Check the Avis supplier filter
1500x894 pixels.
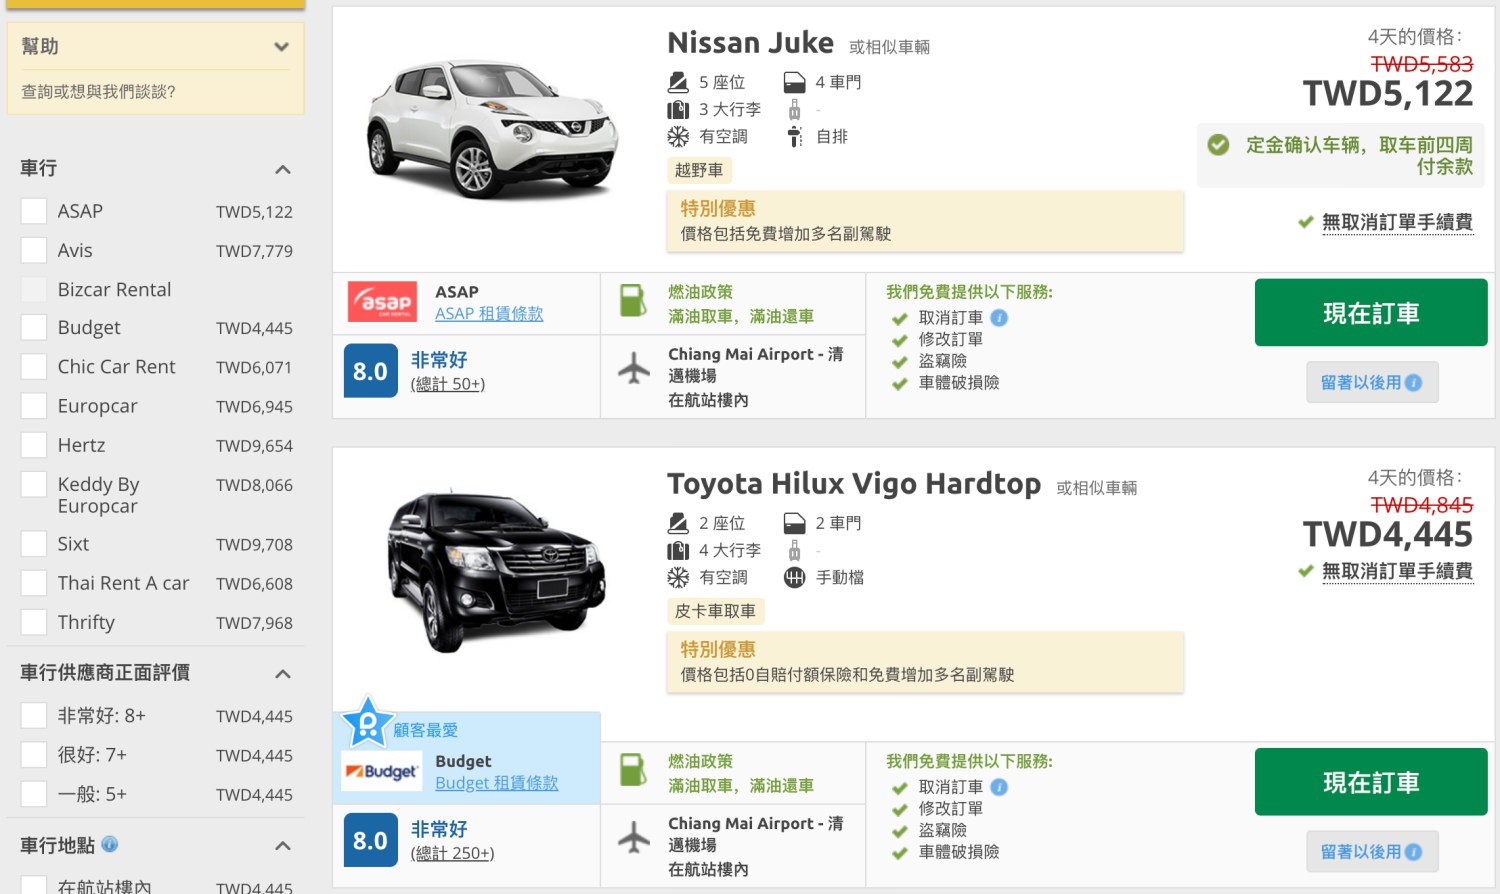tap(33, 250)
